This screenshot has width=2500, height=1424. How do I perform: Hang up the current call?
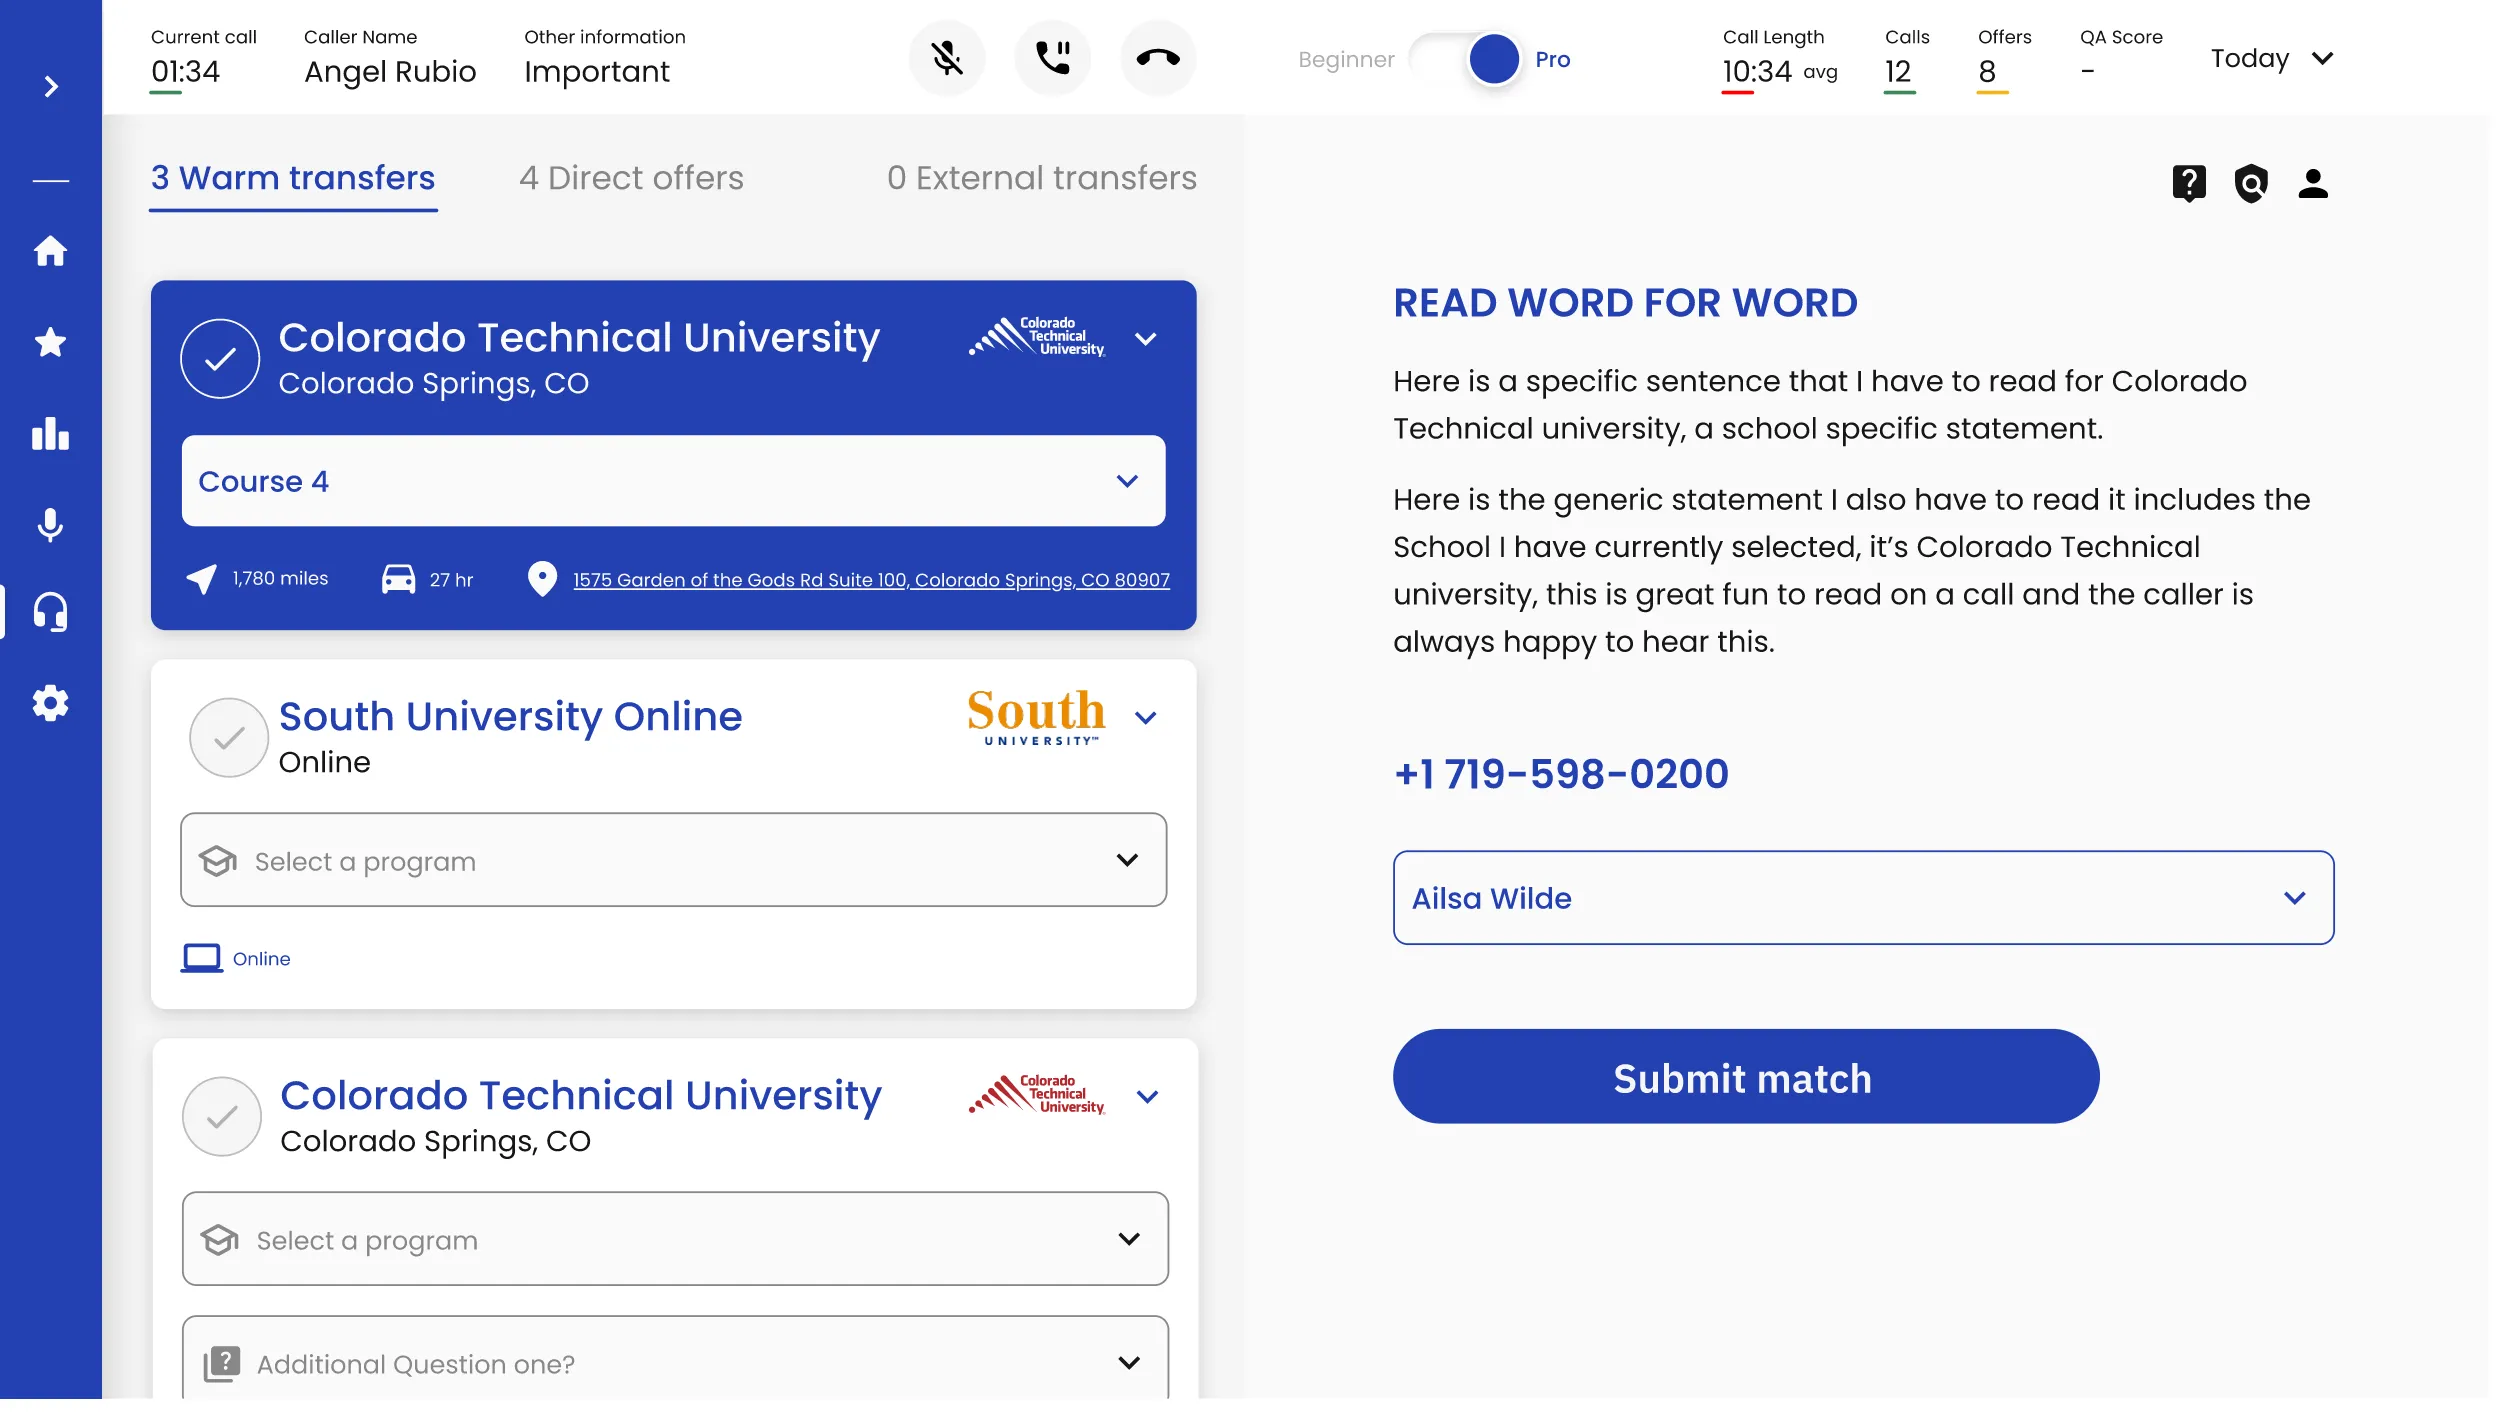1158,58
